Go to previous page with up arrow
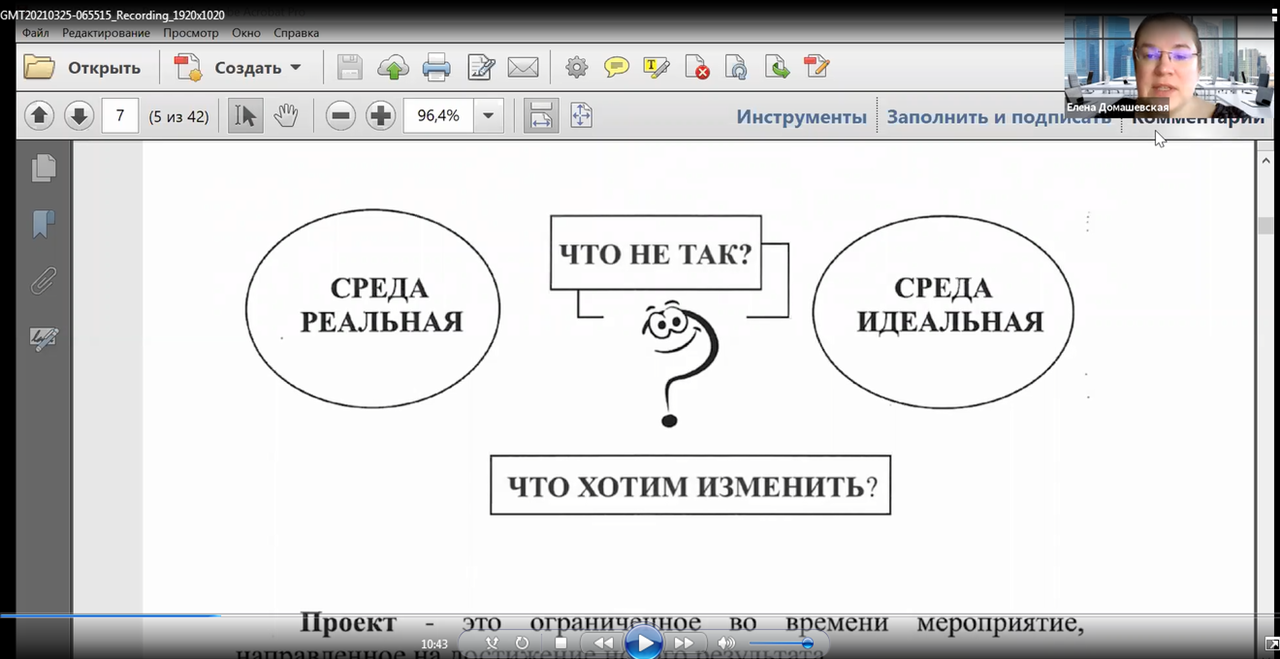1280x659 pixels. (x=39, y=116)
